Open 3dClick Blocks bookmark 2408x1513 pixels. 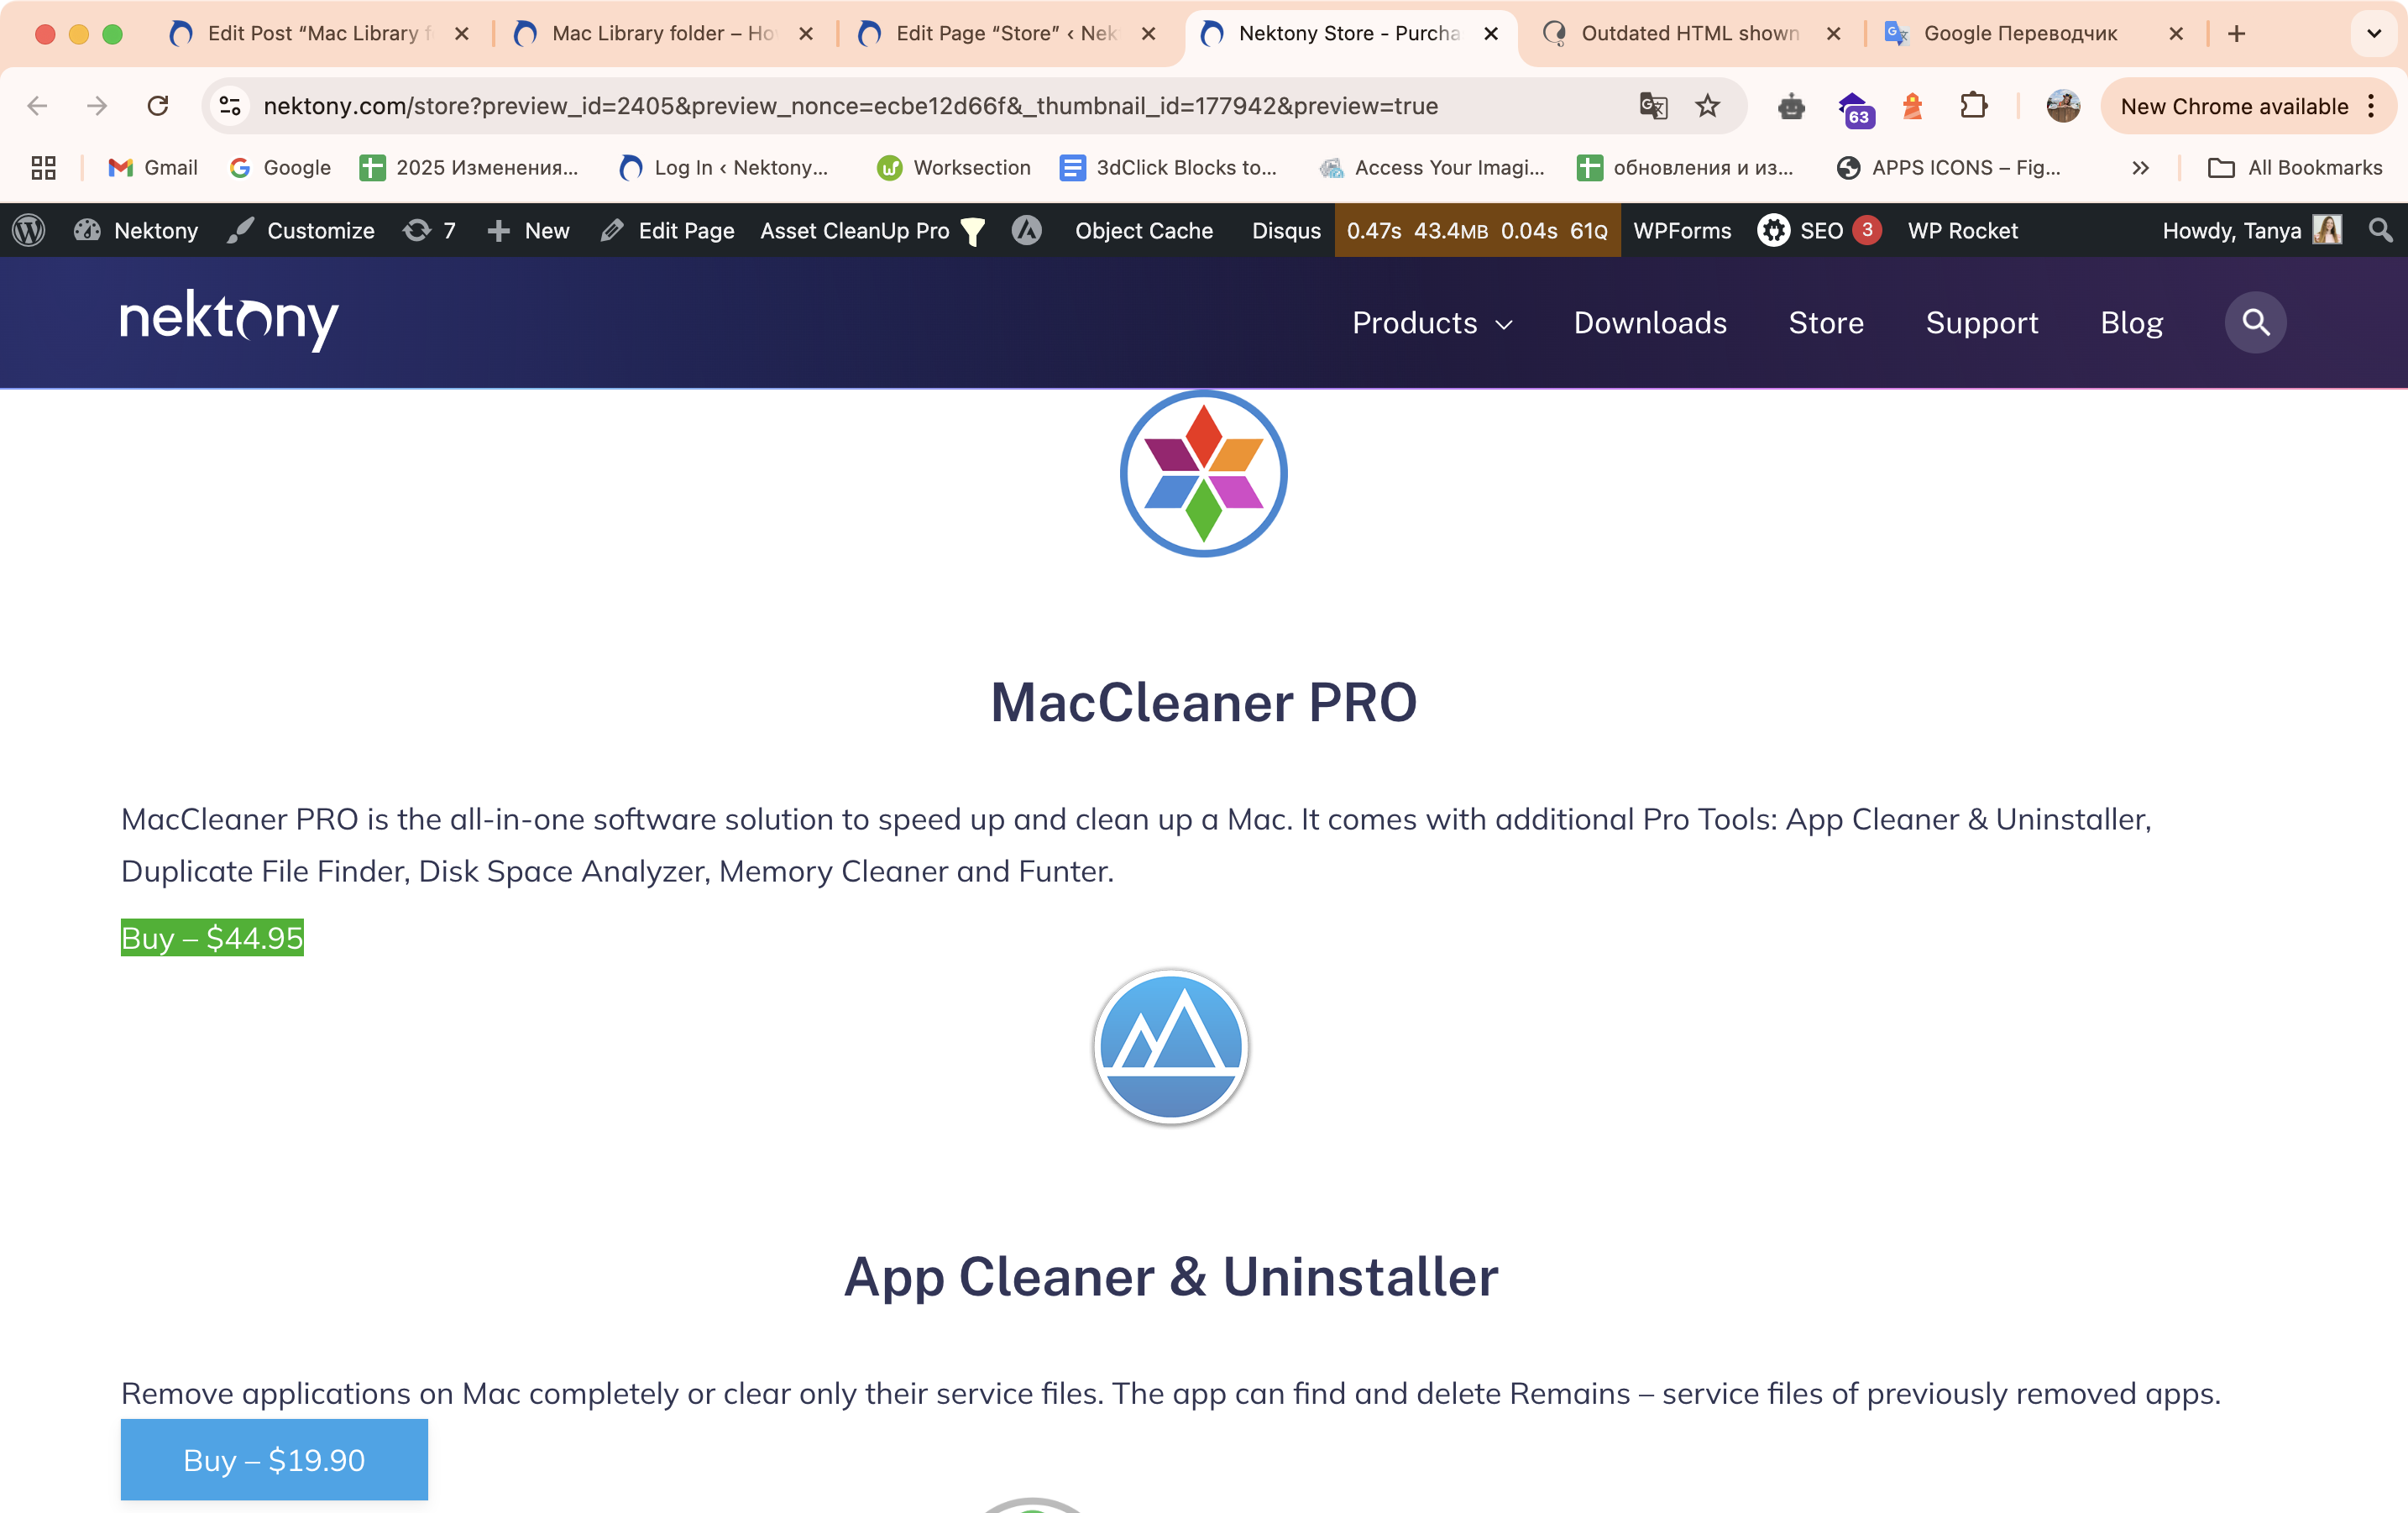pos(1168,168)
